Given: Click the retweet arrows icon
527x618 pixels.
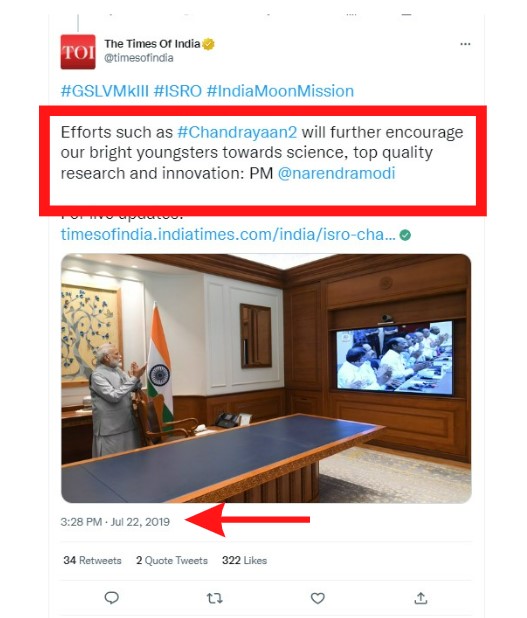Looking at the screenshot, I should tap(214, 598).
